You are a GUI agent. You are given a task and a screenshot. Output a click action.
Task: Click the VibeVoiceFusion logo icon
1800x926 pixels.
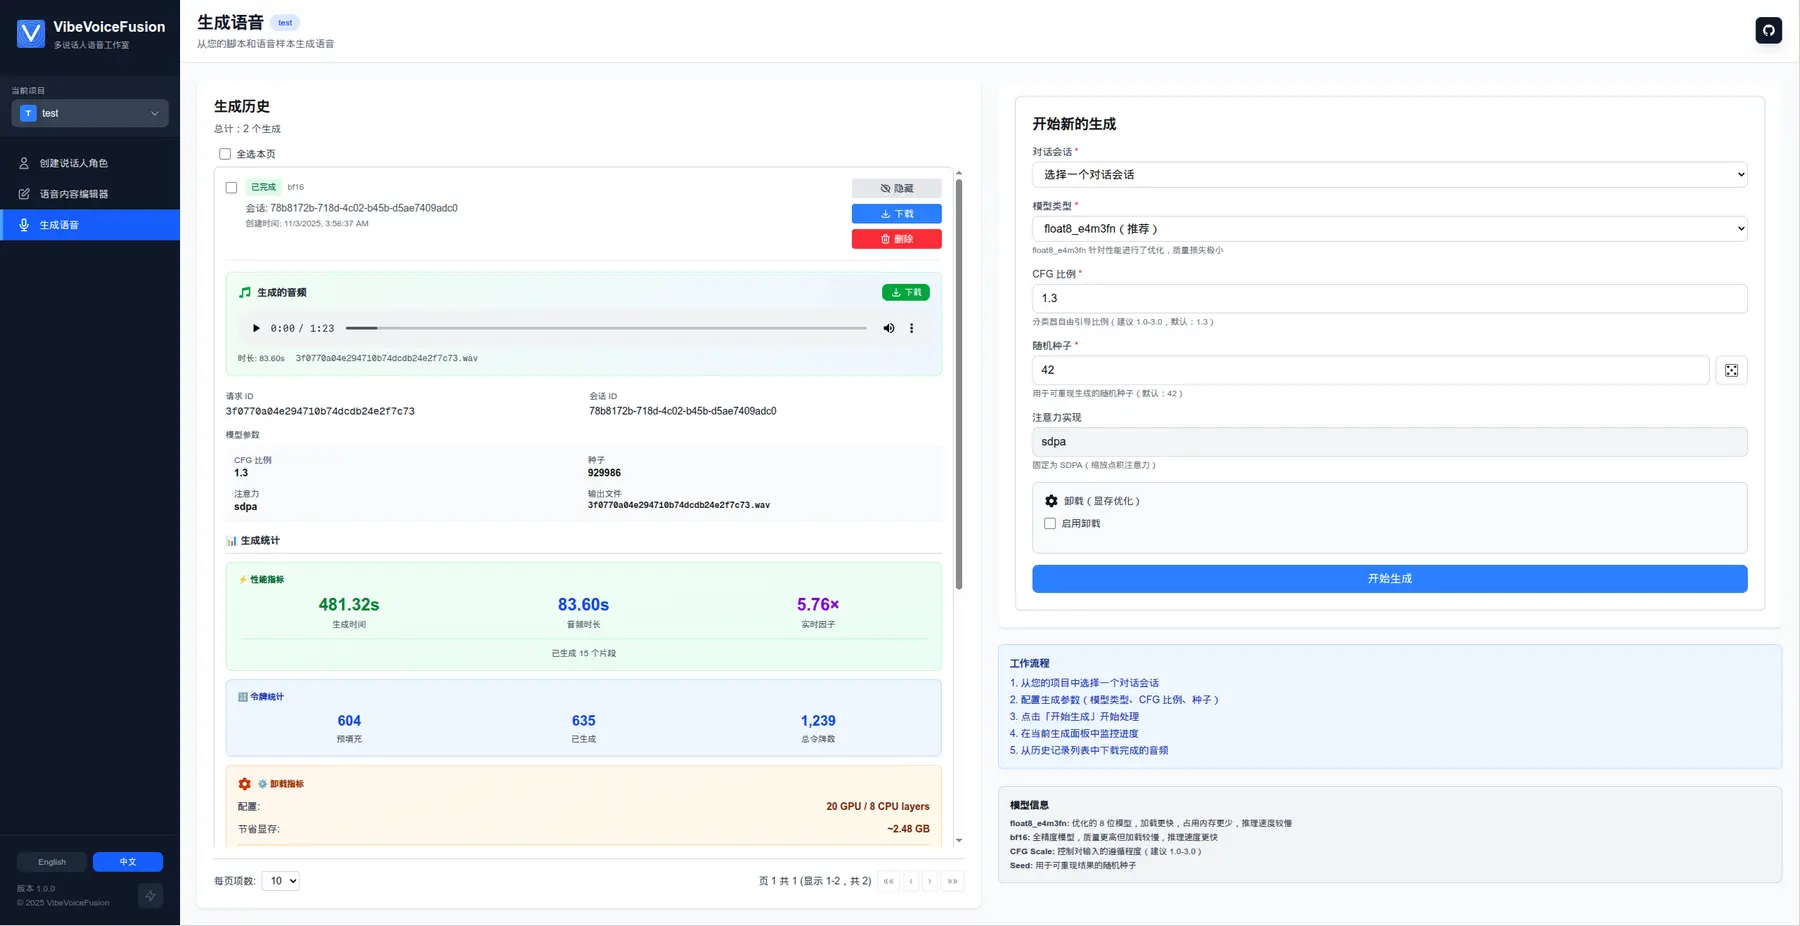(x=31, y=34)
